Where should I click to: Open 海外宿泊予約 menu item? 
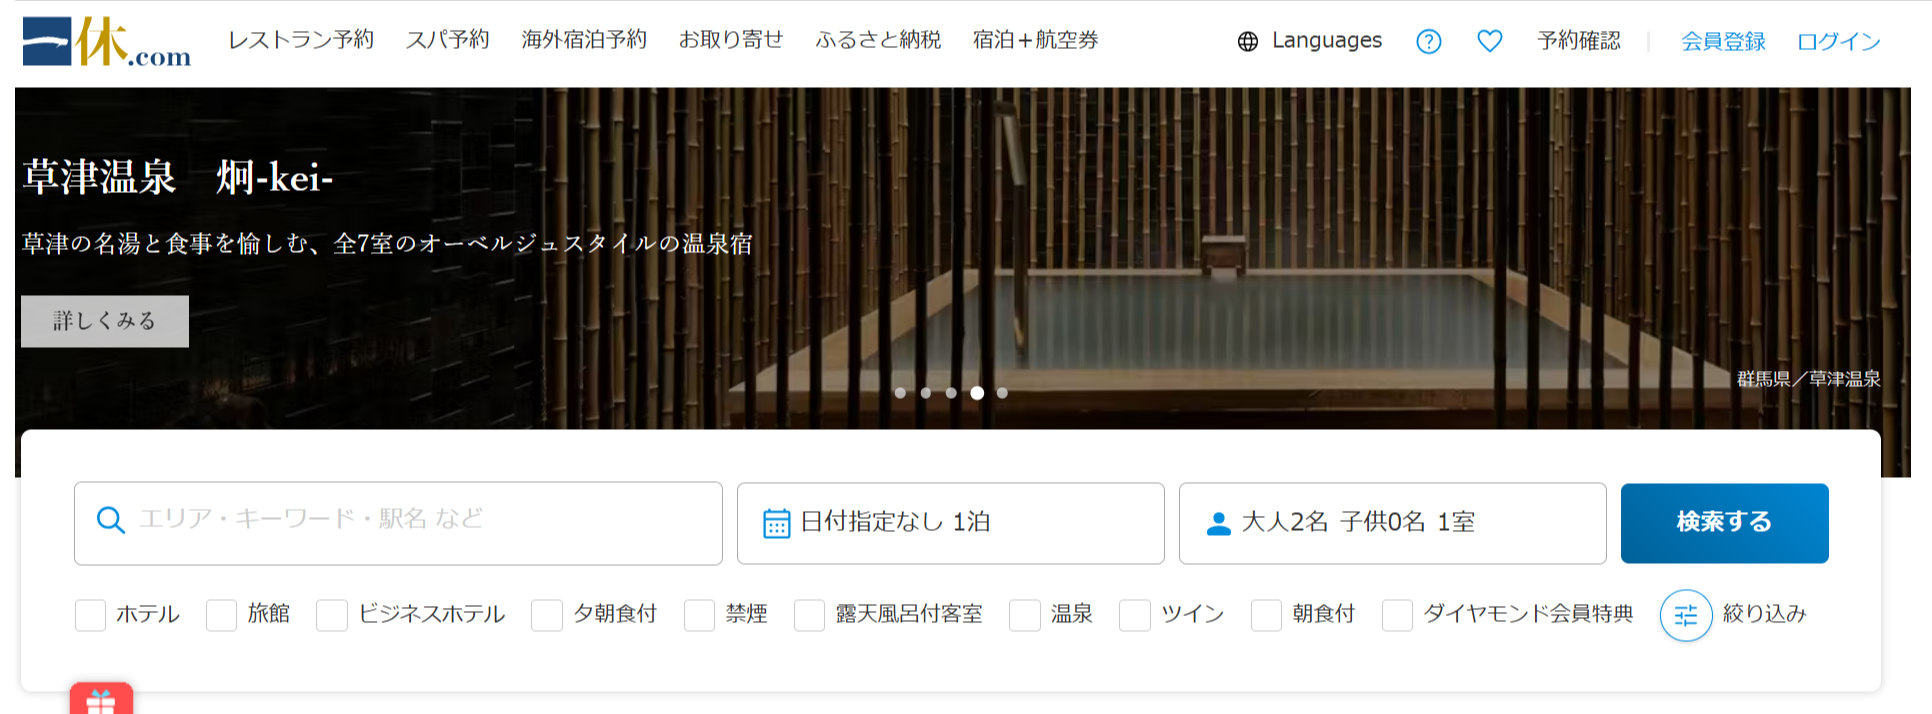[584, 40]
